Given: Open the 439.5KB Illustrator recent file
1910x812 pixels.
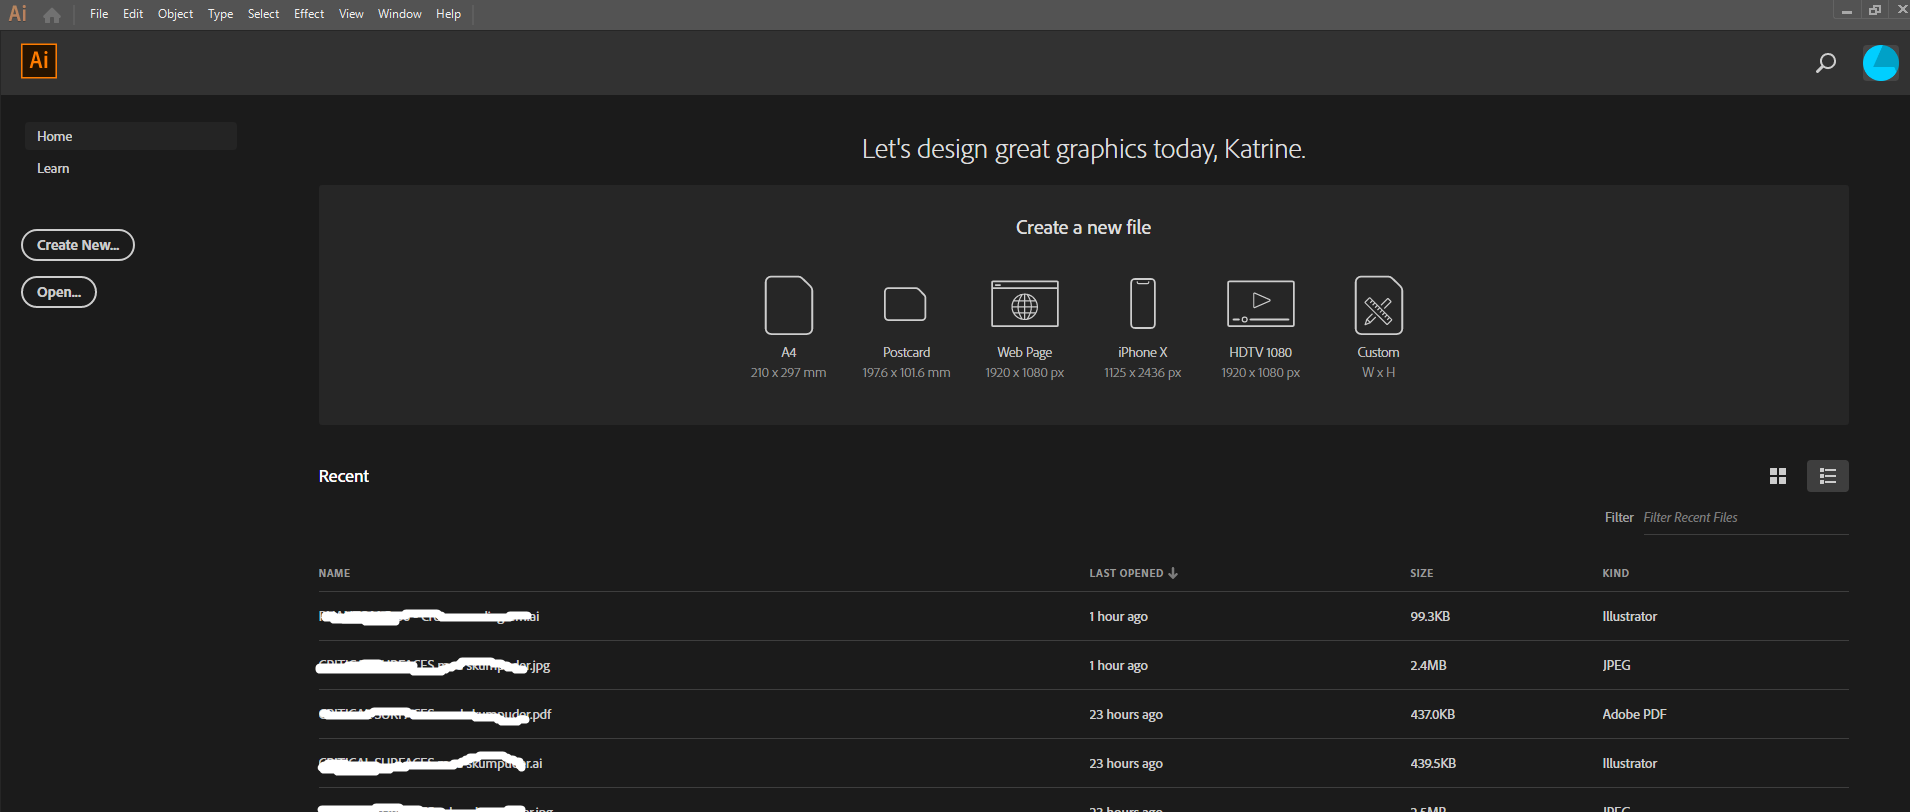Looking at the screenshot, I should click(x=1083, y=763).
